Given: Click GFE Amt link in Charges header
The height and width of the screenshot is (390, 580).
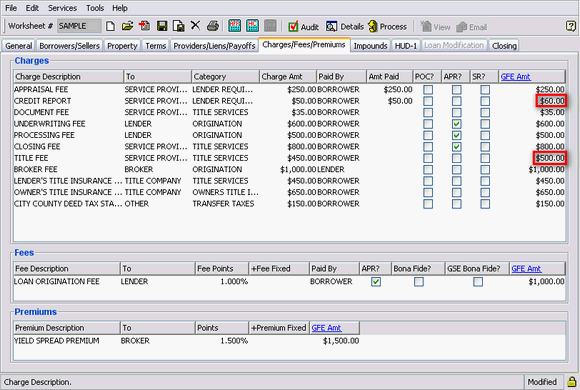Looking at the screenshot, I should click(x=515, y=77).
